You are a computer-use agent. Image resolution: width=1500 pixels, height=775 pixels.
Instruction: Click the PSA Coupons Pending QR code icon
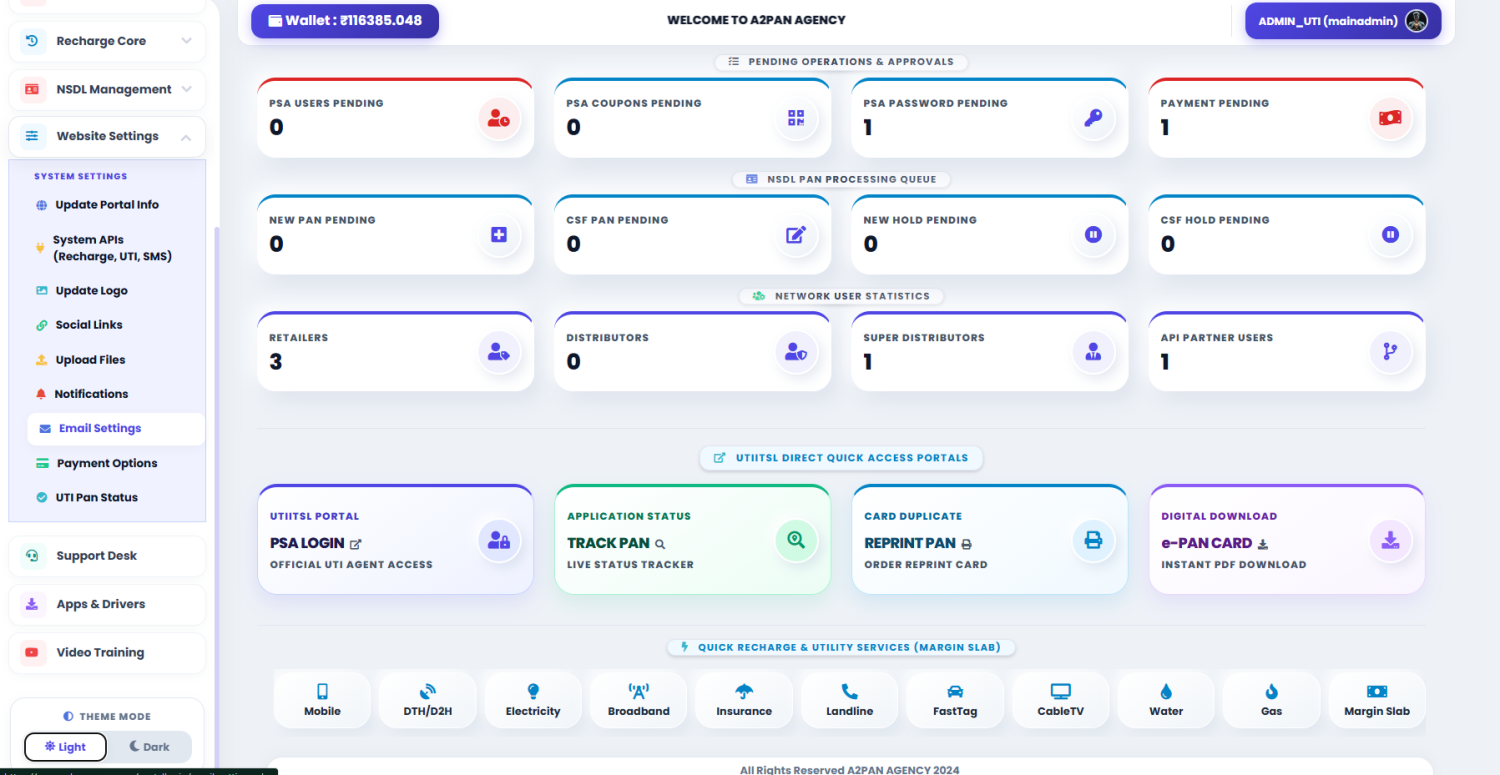(796, 118)
